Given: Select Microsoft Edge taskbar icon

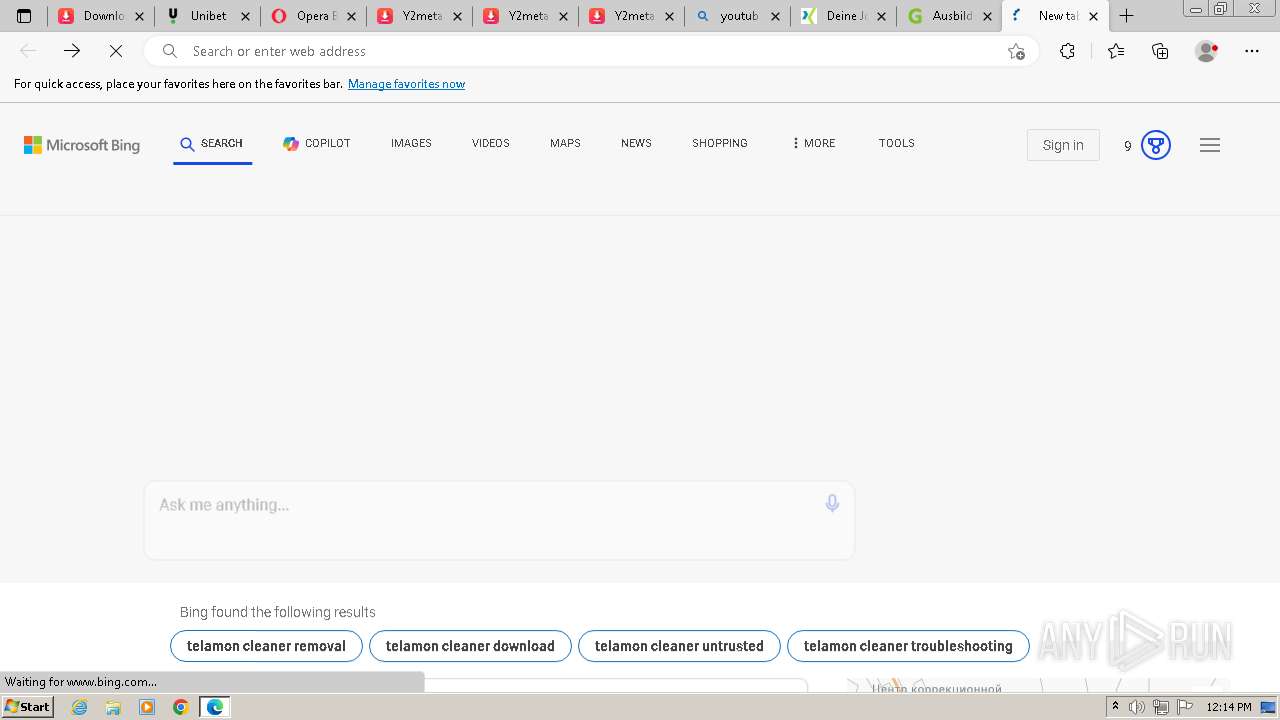Looking at the screenshot, I should (215, 707).
